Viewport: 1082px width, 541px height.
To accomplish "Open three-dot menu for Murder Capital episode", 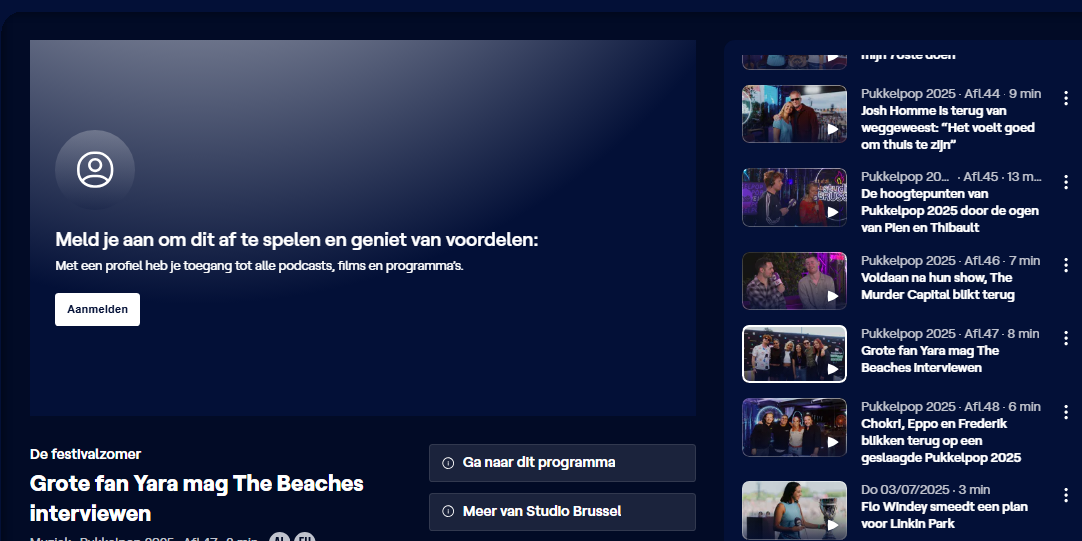I will [1065, 265].
